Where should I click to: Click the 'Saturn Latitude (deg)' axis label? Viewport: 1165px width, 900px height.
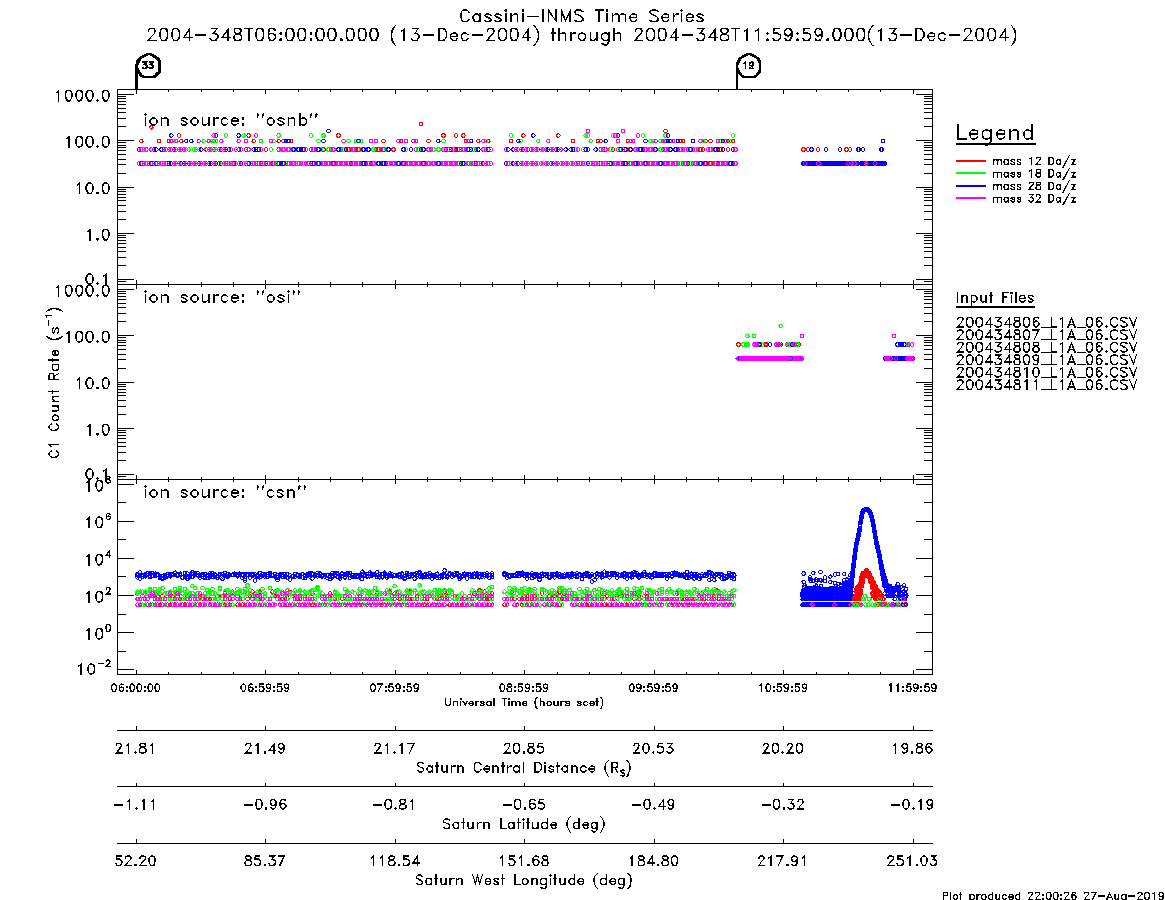tap(524, 824)
